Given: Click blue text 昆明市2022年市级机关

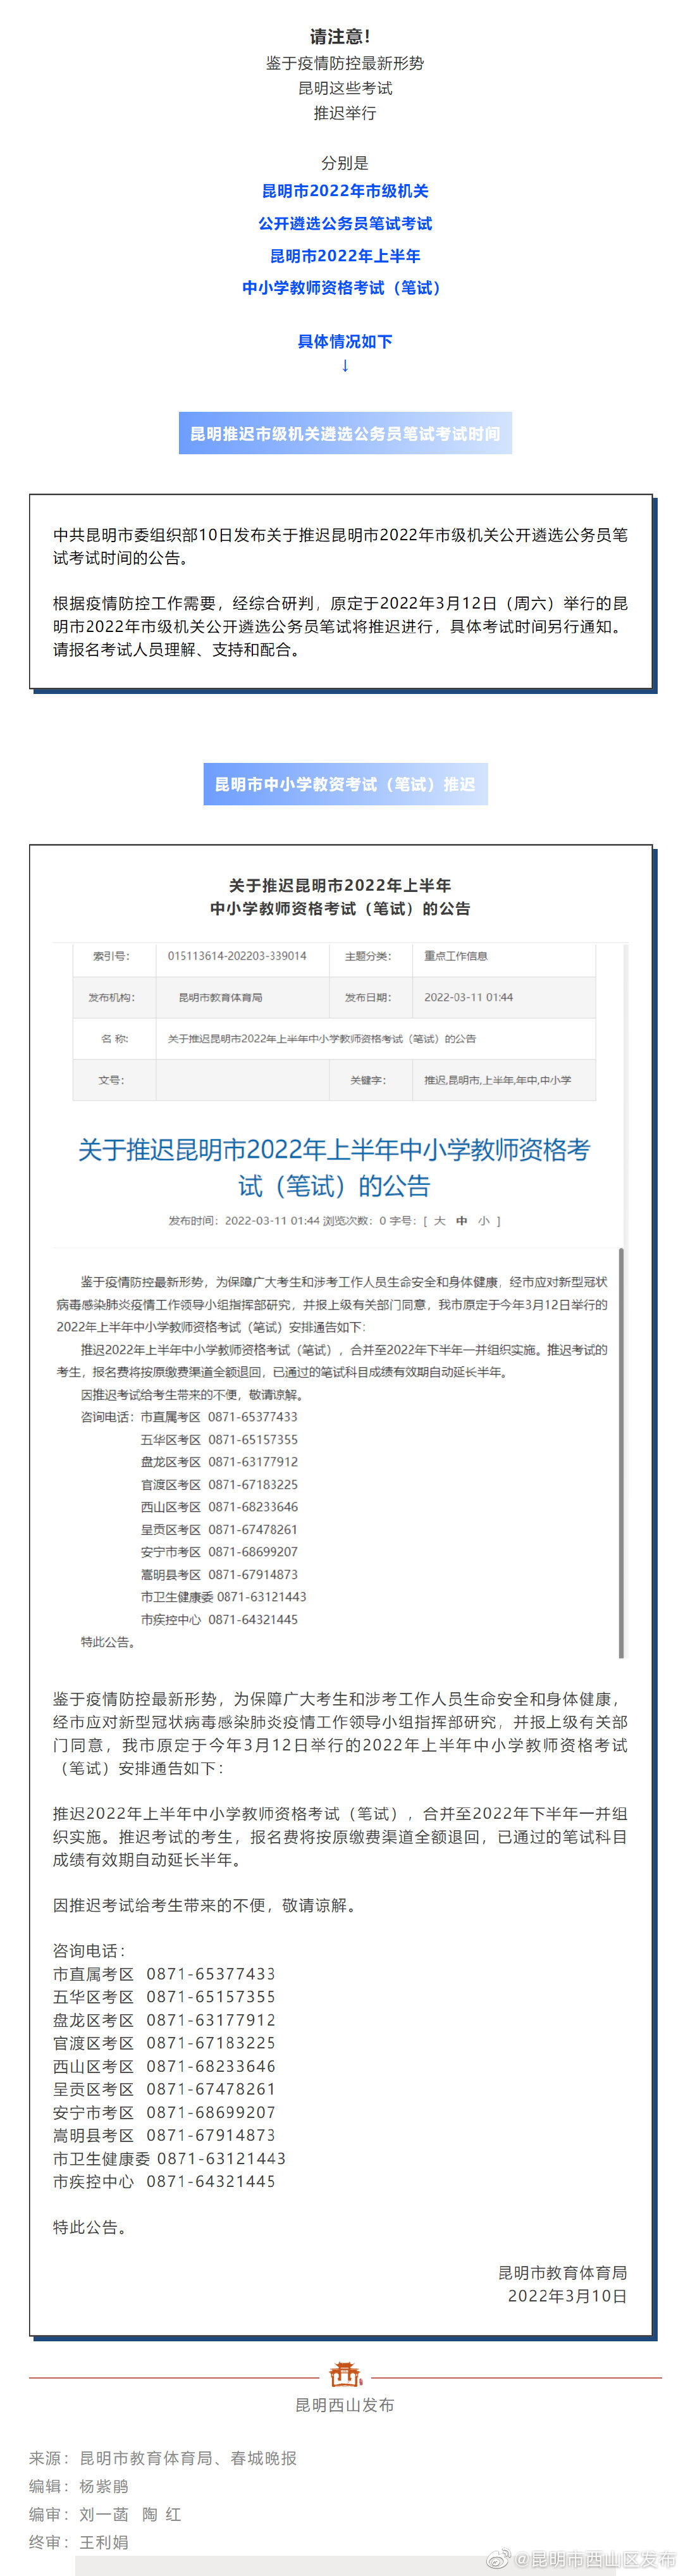Looking at the screenshot, I should 345,191.
